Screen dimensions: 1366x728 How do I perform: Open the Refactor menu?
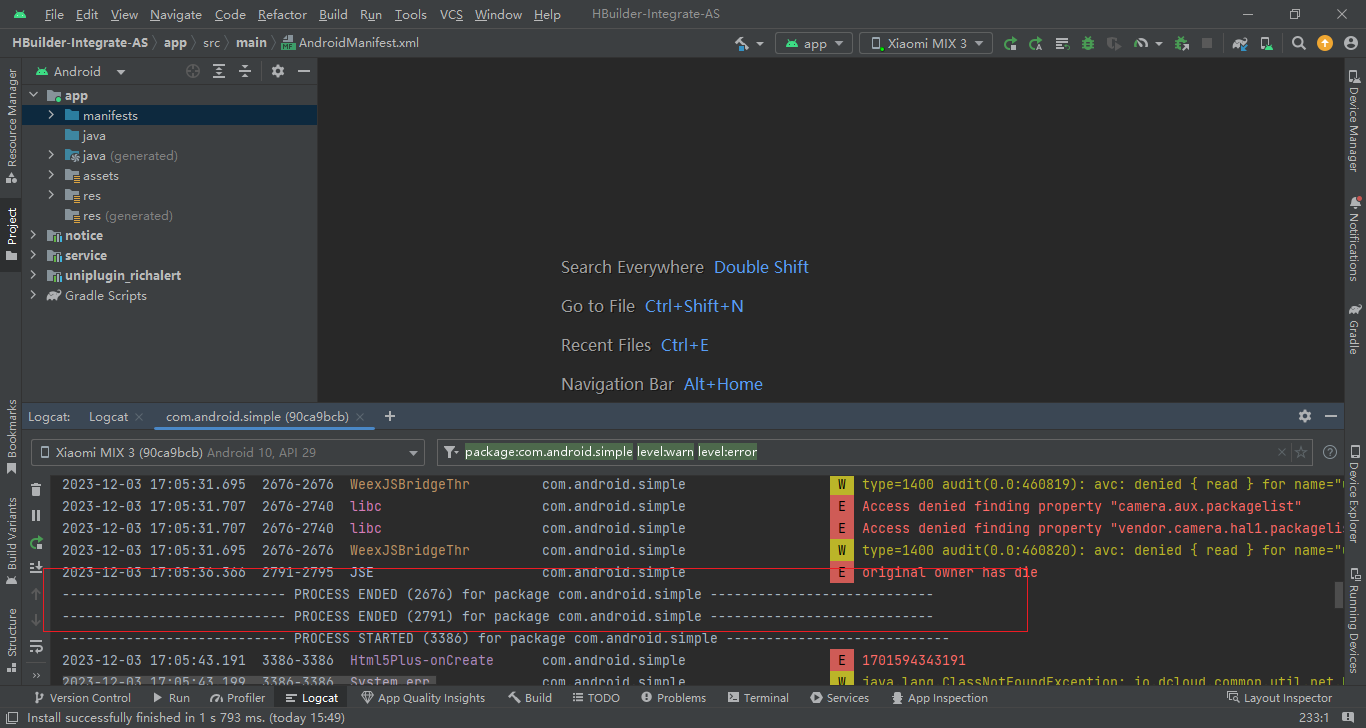[282, 15]
